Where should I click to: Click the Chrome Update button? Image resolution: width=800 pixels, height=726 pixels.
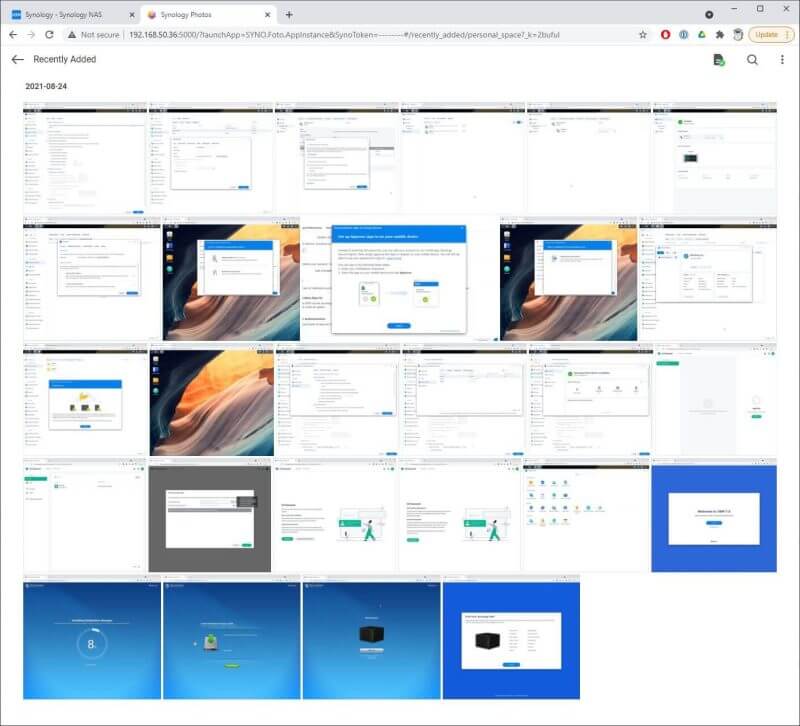tap(766, 34)
